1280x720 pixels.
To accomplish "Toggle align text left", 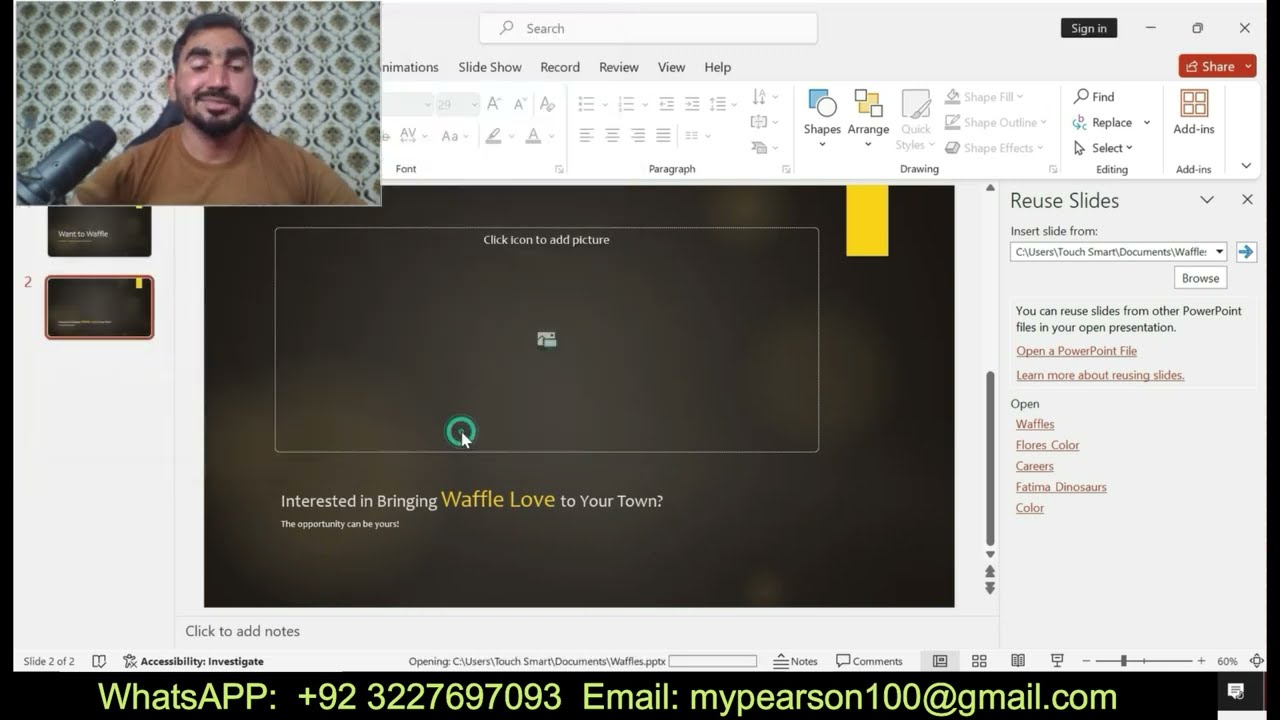I will pyautogui.click(x=587, y=135).
